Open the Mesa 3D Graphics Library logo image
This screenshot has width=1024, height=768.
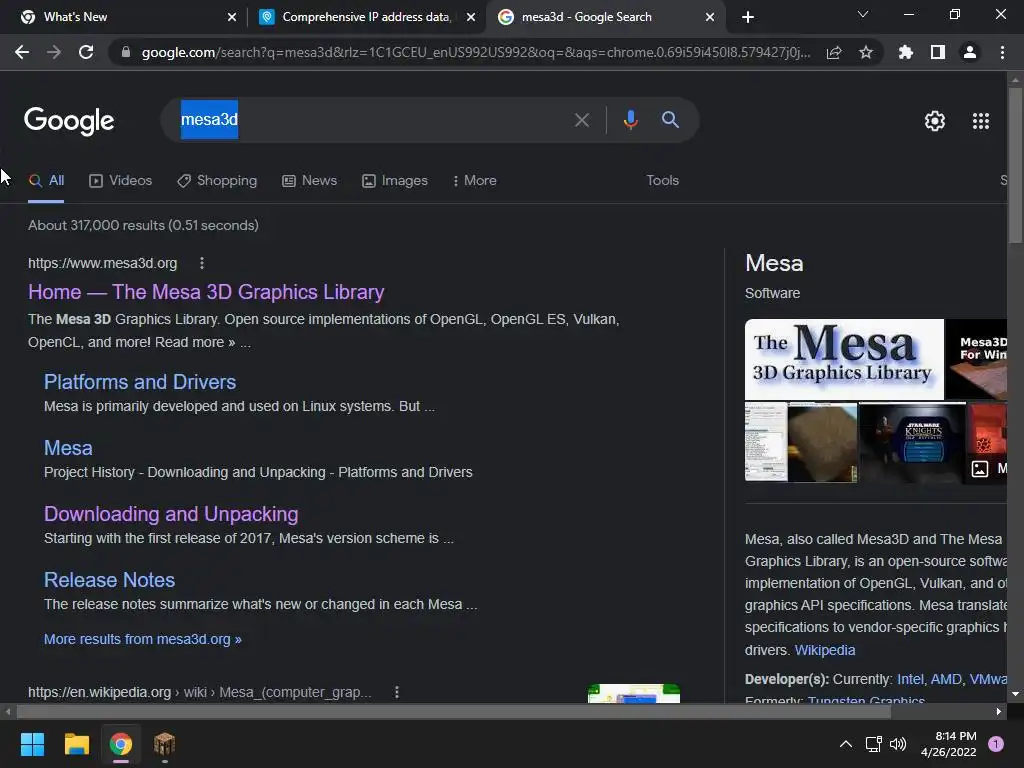[x=844, y=359]
